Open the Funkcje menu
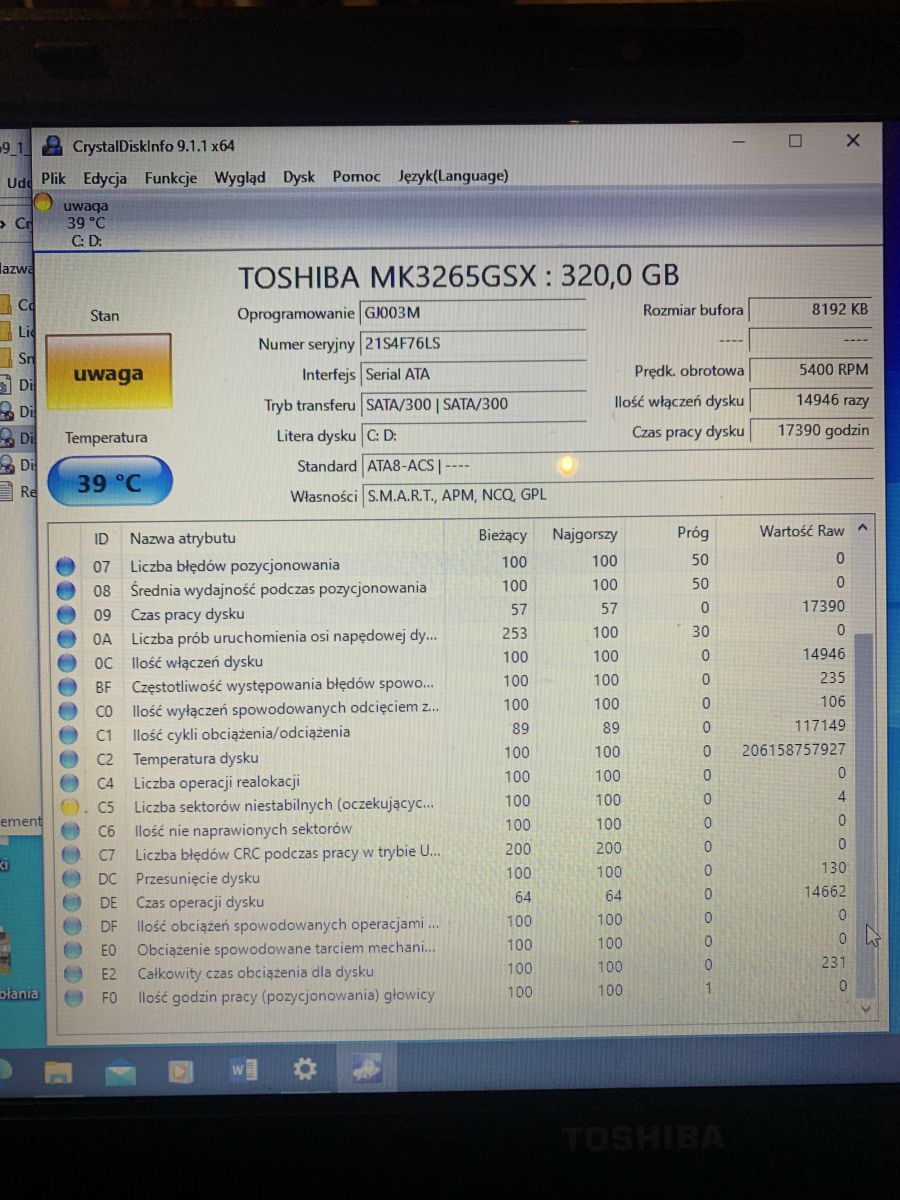Image resolution: width=900 pixels, height=1200 pixels. pos(170,178)
